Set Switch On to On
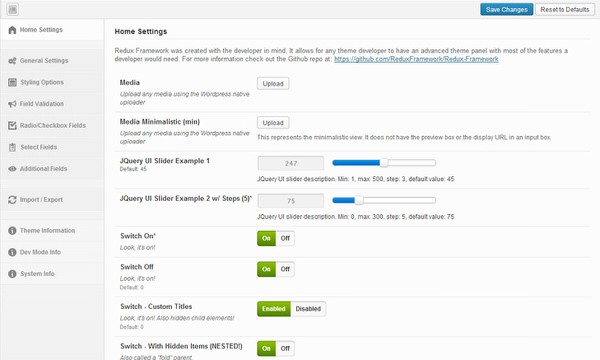This screenshot has width=600, height=360. tap(266, 238)
